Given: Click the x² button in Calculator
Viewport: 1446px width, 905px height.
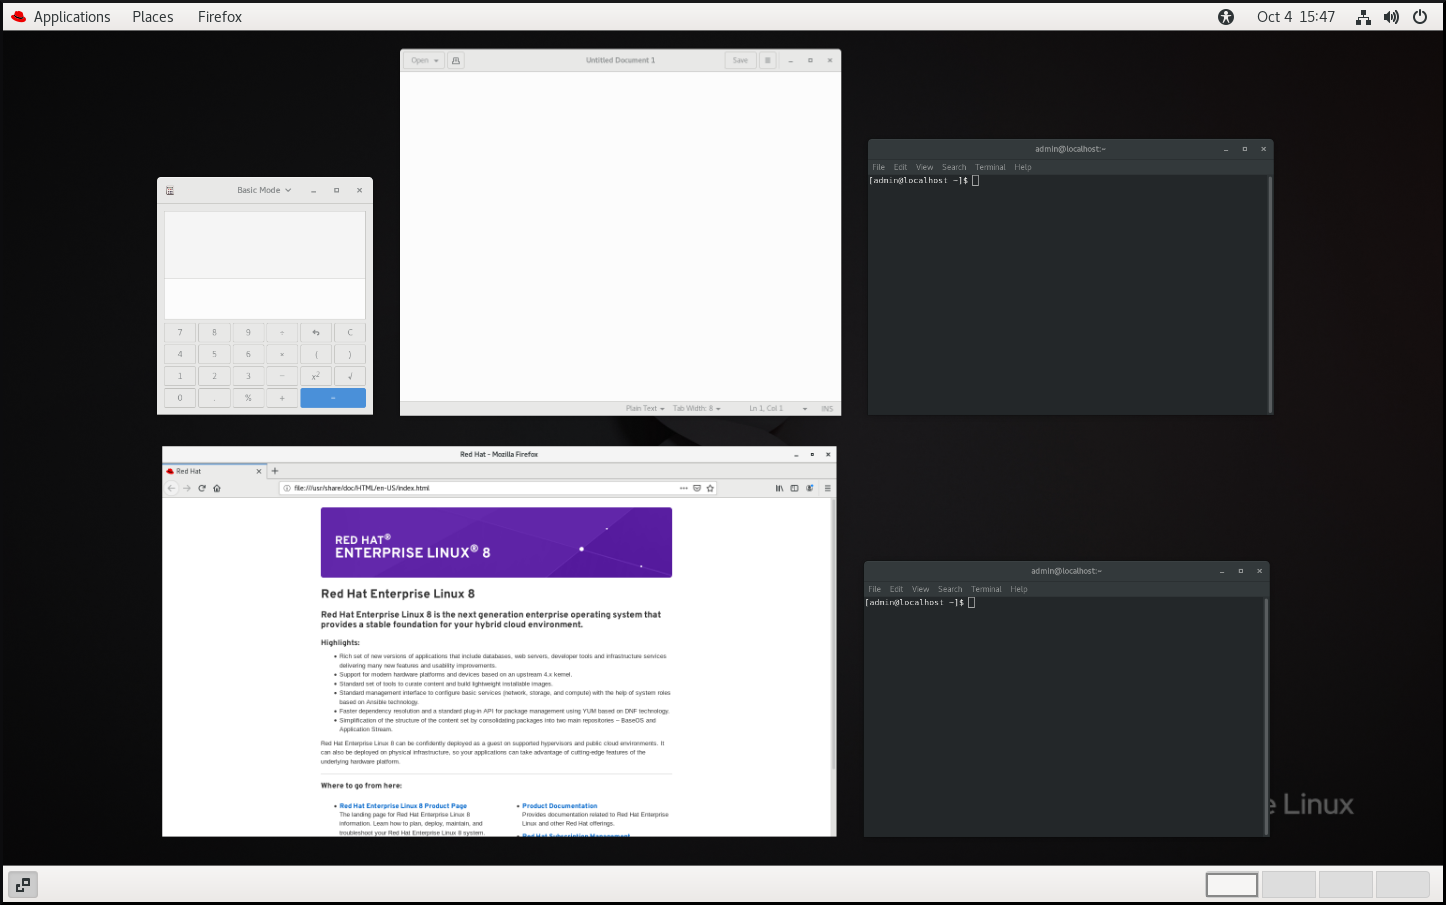Looking at the screenshot, I should [x=316, y=376].
